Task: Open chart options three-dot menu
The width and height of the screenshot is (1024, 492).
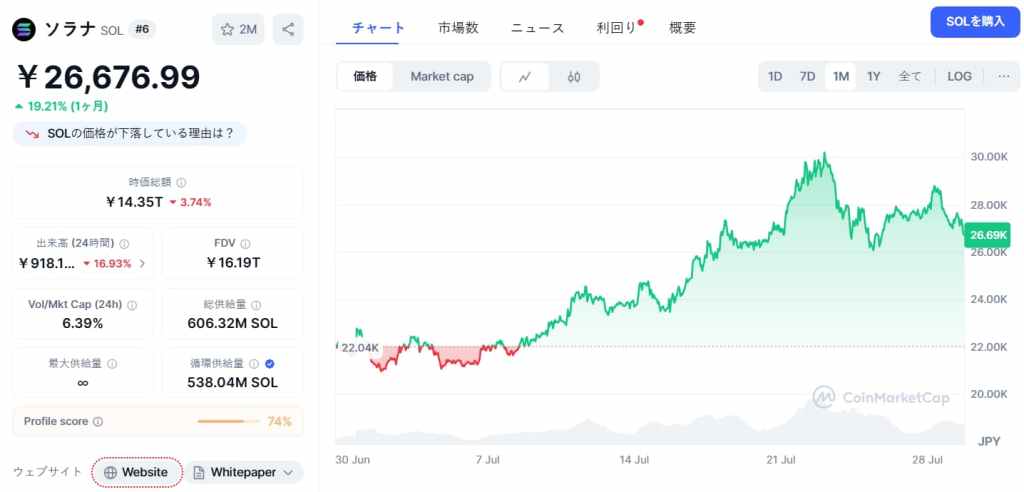Action: coord(1004,76)
